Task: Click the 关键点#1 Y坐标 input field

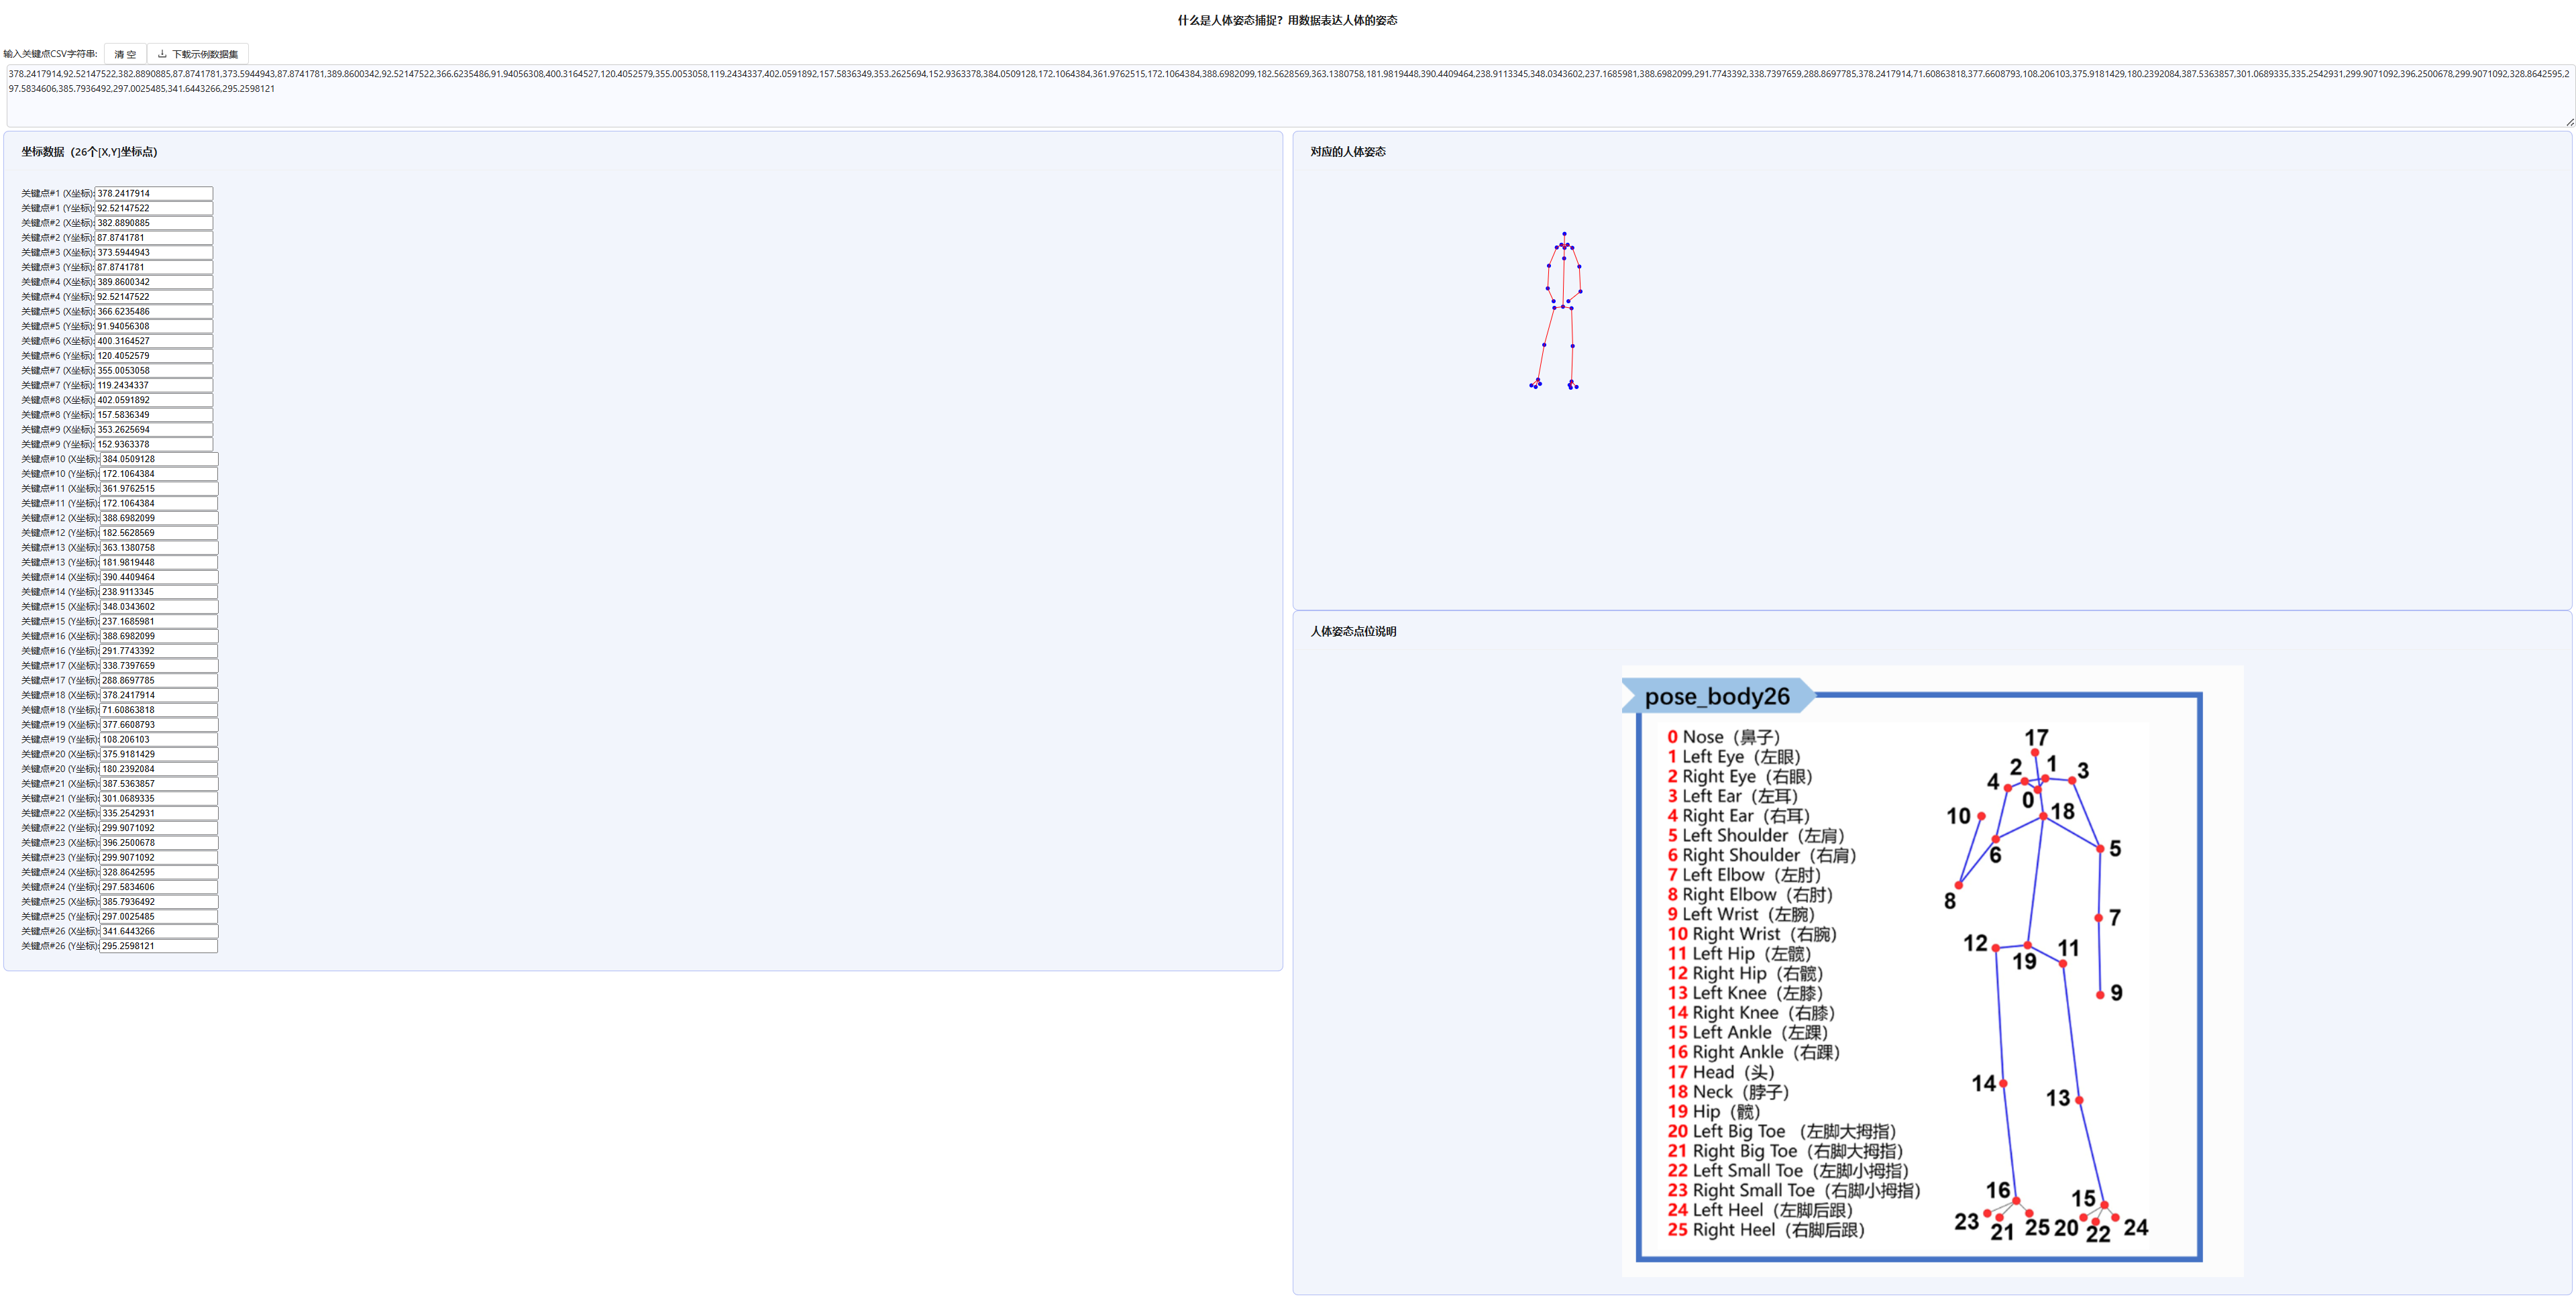Action: click(x=154, y=208)
